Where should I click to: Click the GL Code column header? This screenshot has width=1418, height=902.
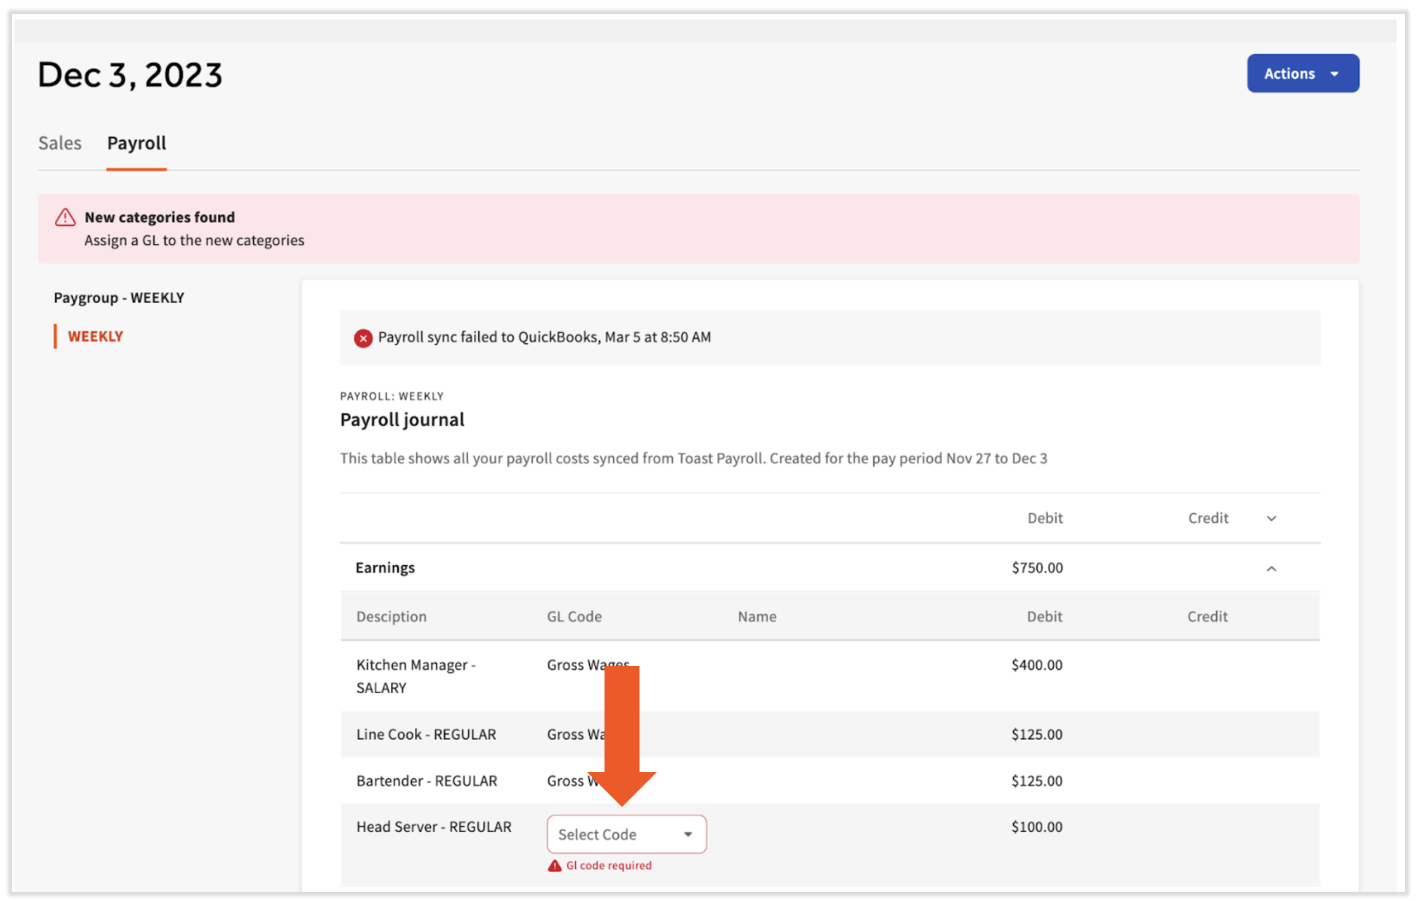pyautogui.click(x=574, y=617)
